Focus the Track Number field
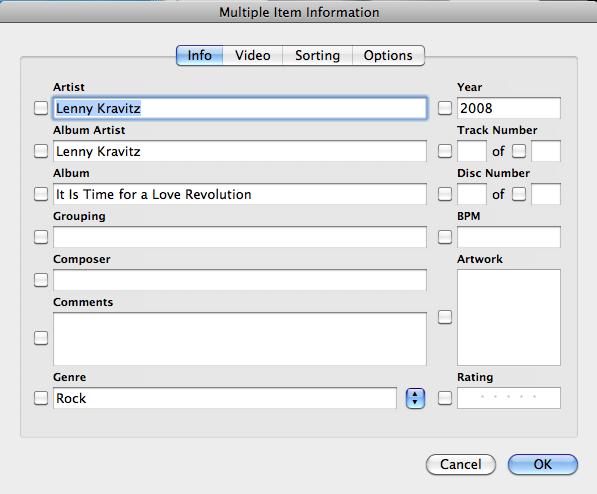This screenshot has height=494, width=597. point(472,151)
